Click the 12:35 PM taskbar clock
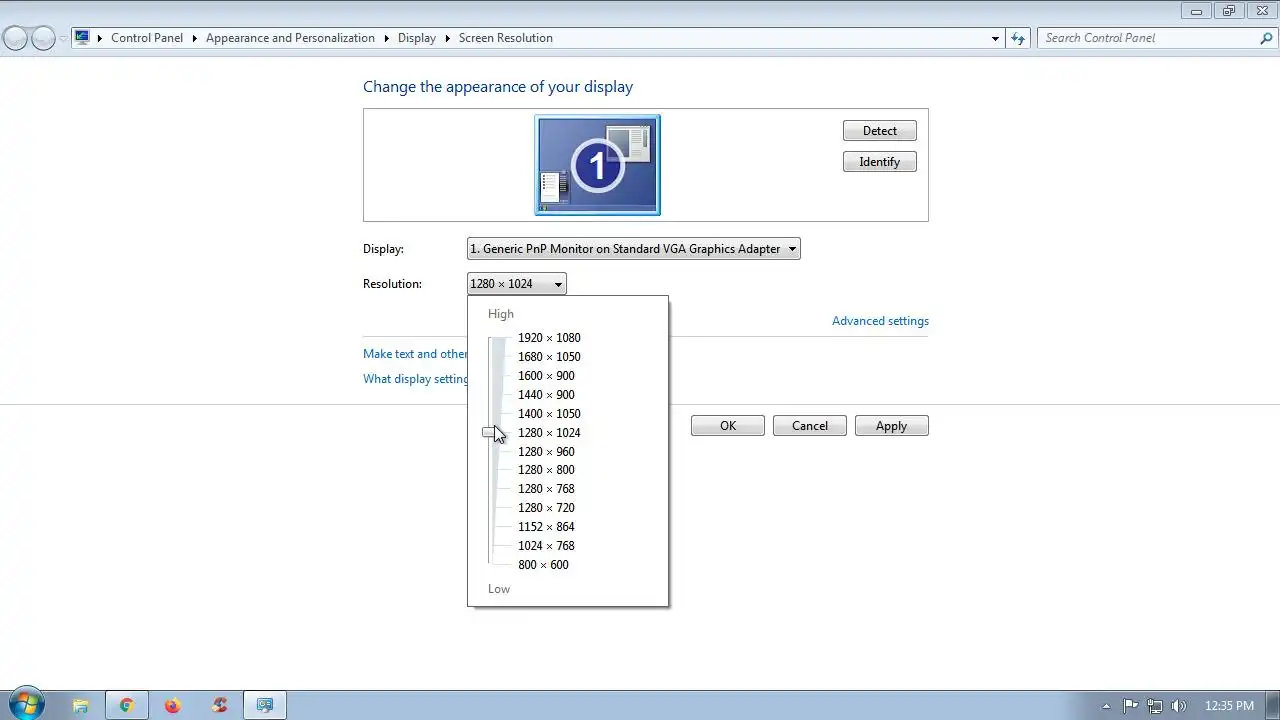This screenshot has height=720, width=1280. (1229, 706)
